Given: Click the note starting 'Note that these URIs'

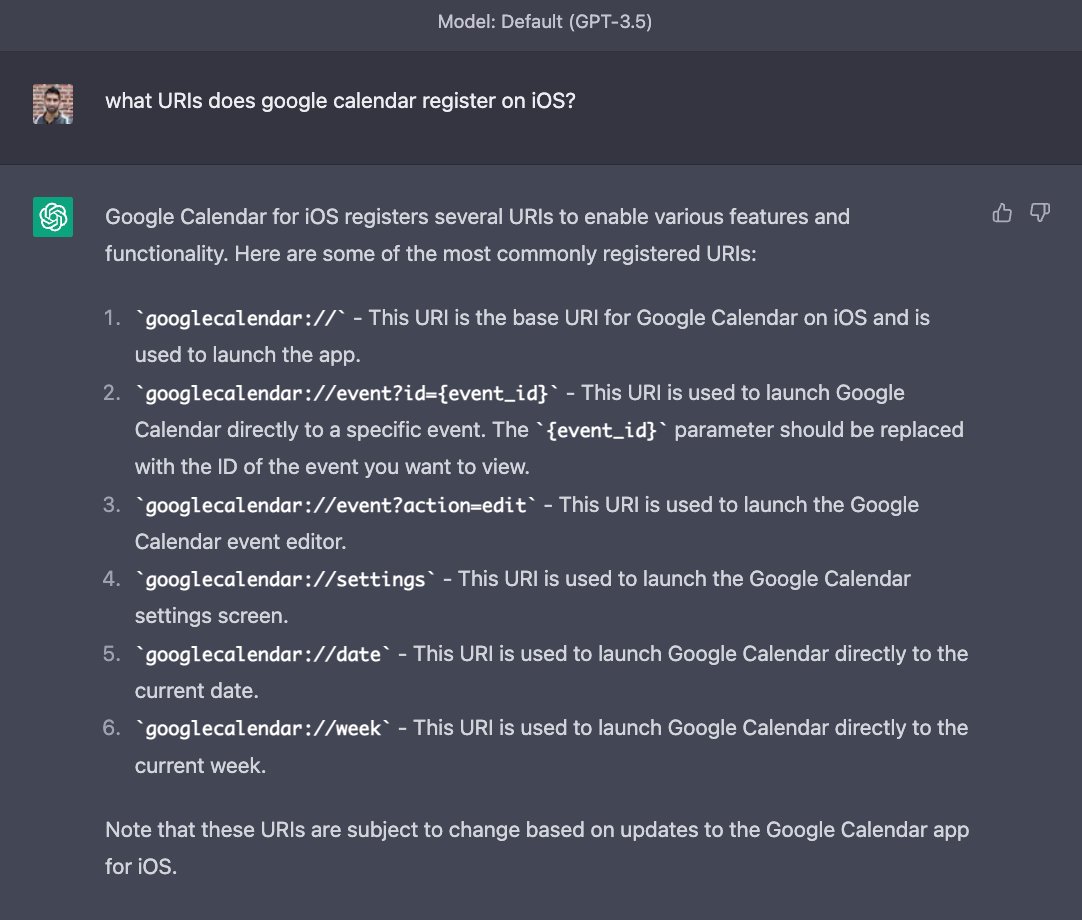Looking at the screenshot, I should (537, 848).
